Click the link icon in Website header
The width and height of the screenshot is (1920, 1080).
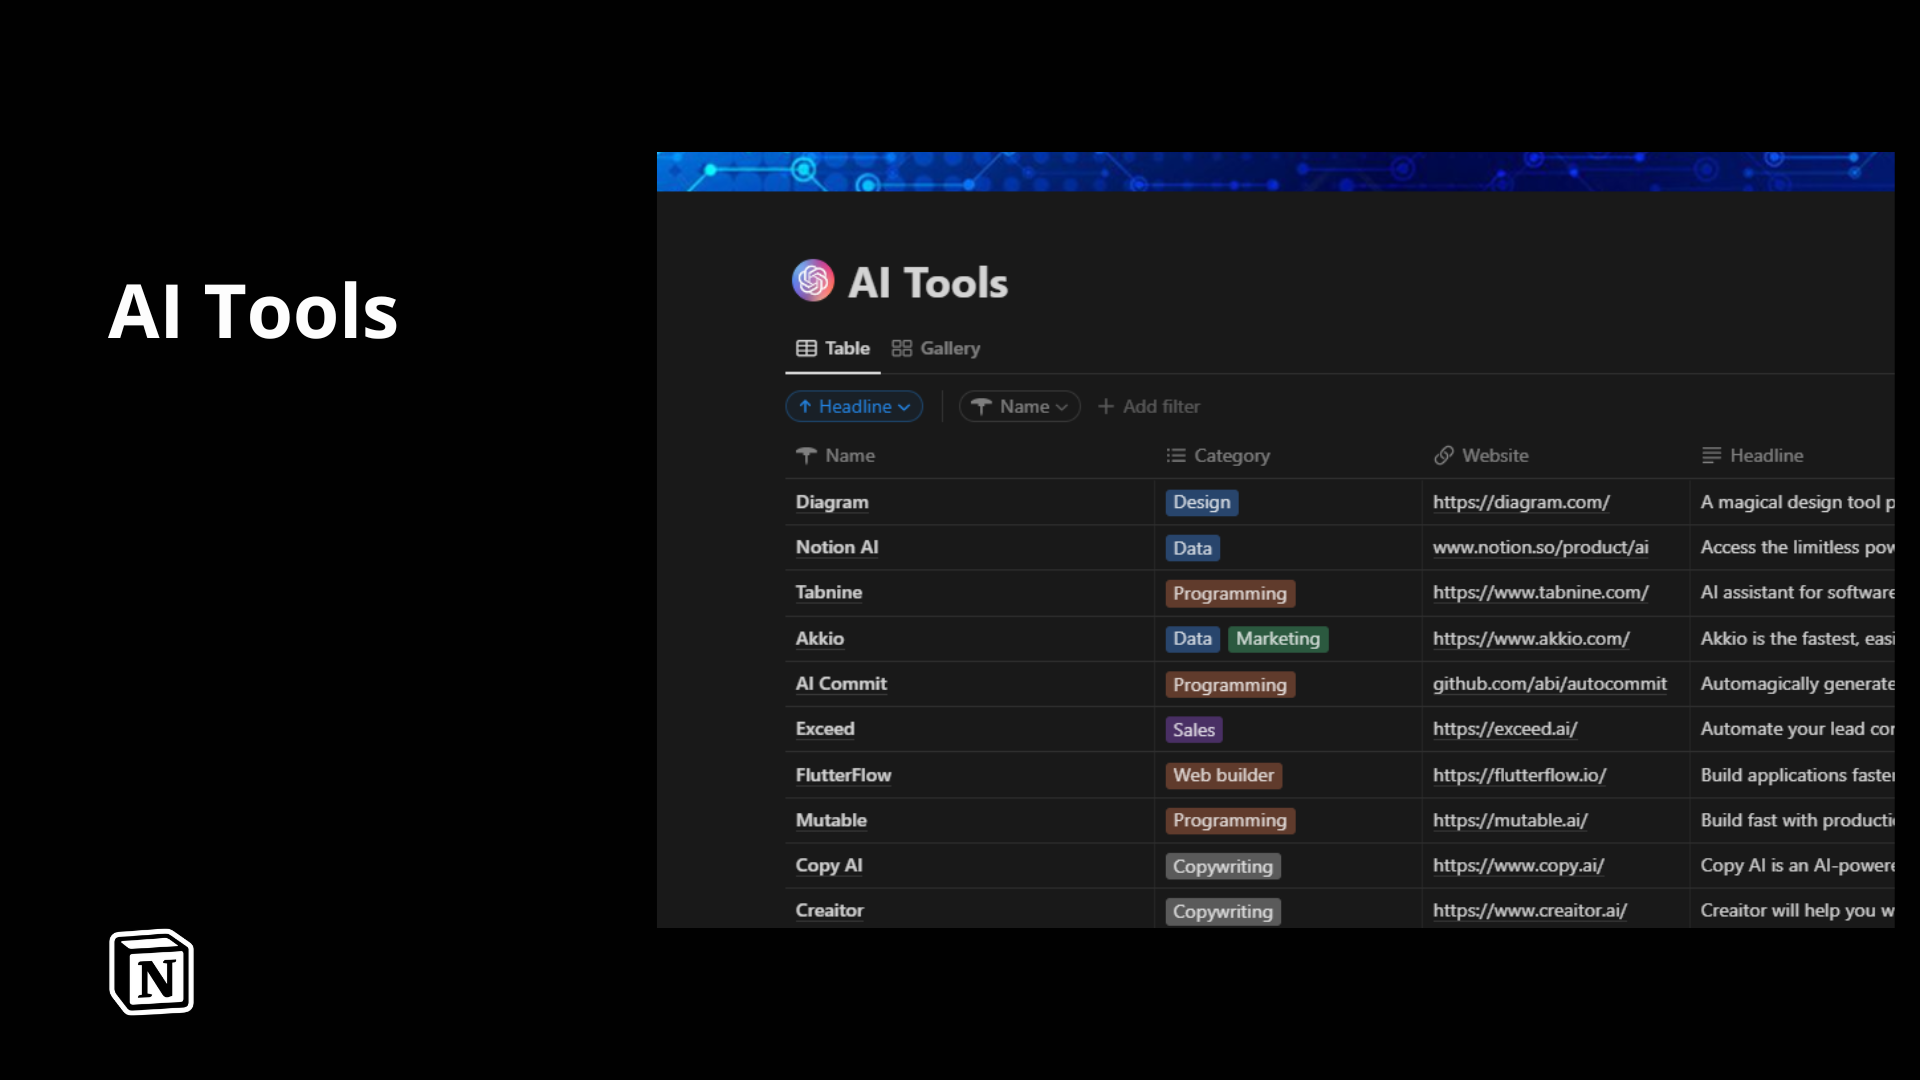click(1443, 455)
